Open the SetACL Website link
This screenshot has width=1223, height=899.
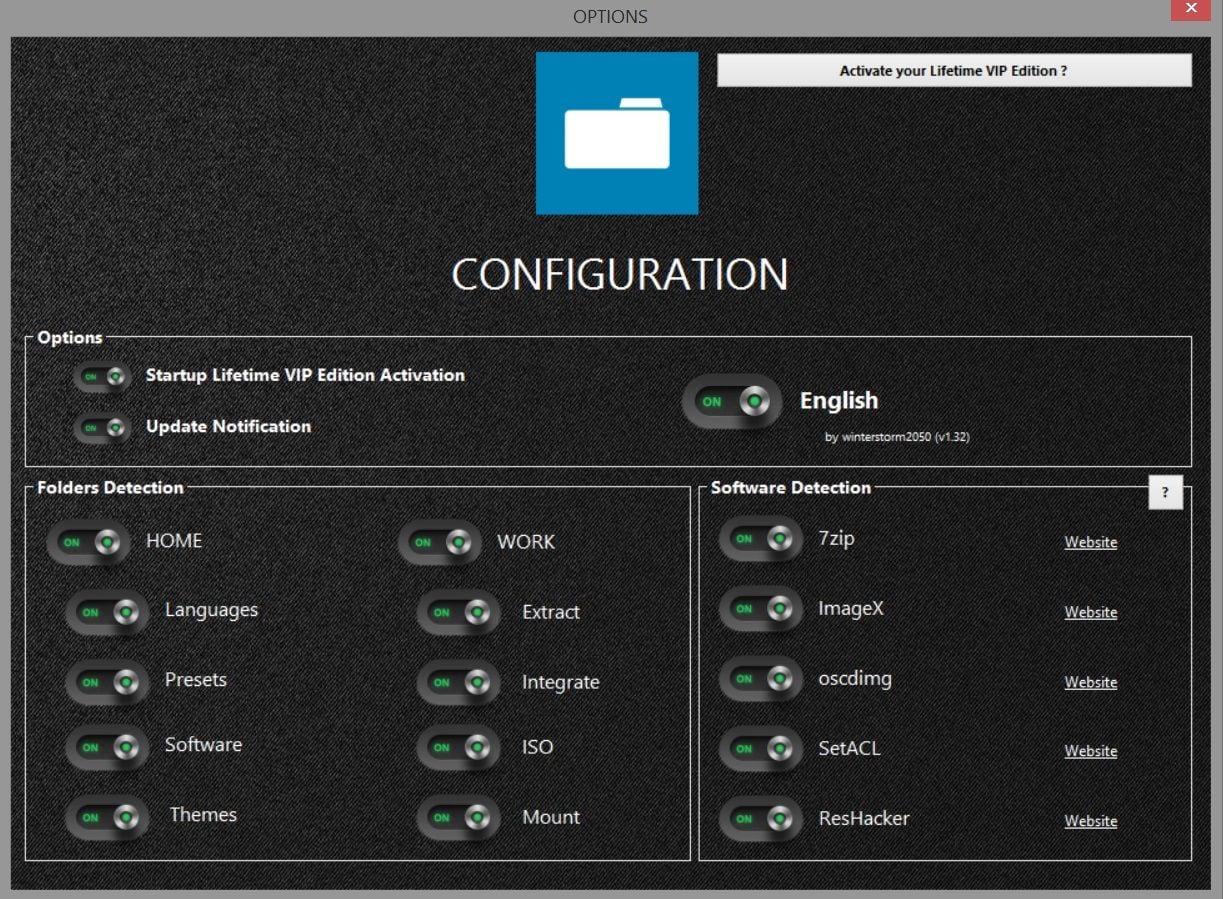coord(1091,751)
